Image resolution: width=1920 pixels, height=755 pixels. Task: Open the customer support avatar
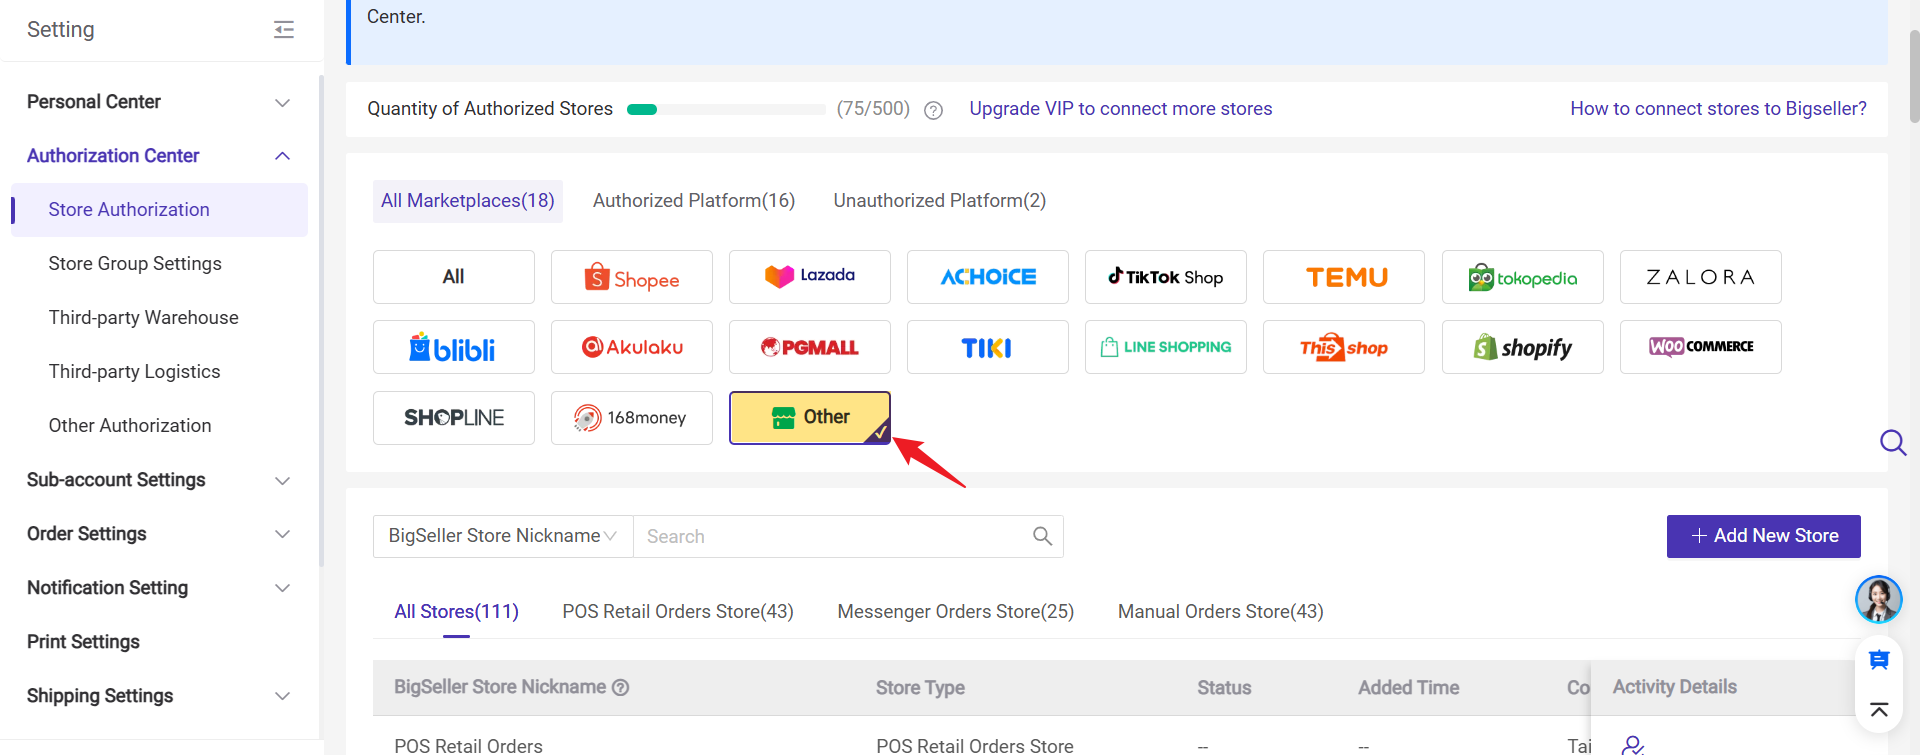pyautogui.click(x=1878, y=599)
